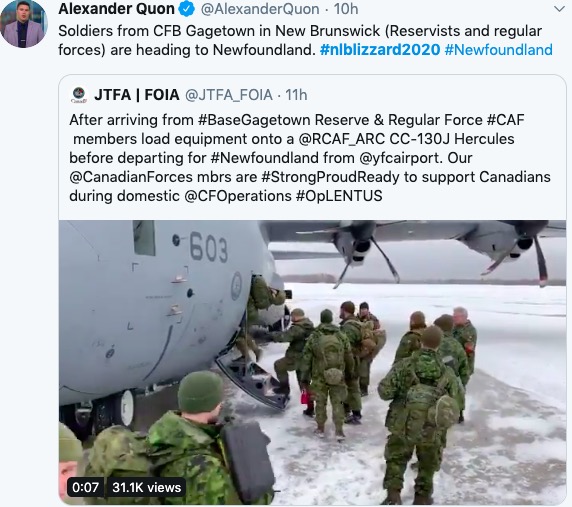Open the #StrongProudReady hashtag
Viewport: 572px width, 507px height.
point(331,177)
